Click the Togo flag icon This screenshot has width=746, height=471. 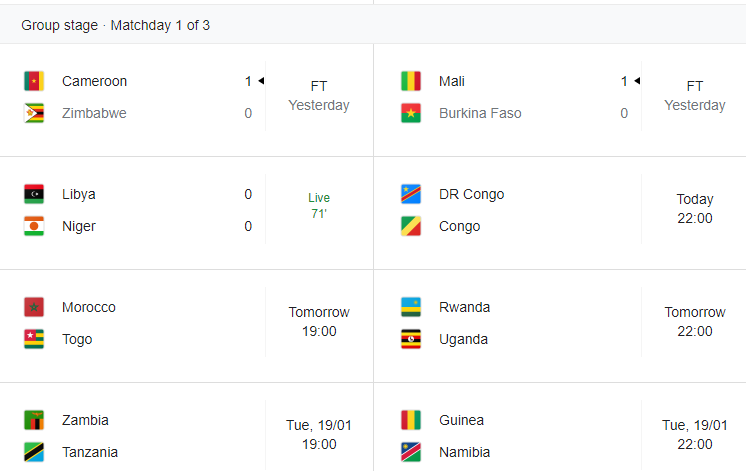(34, 339)
